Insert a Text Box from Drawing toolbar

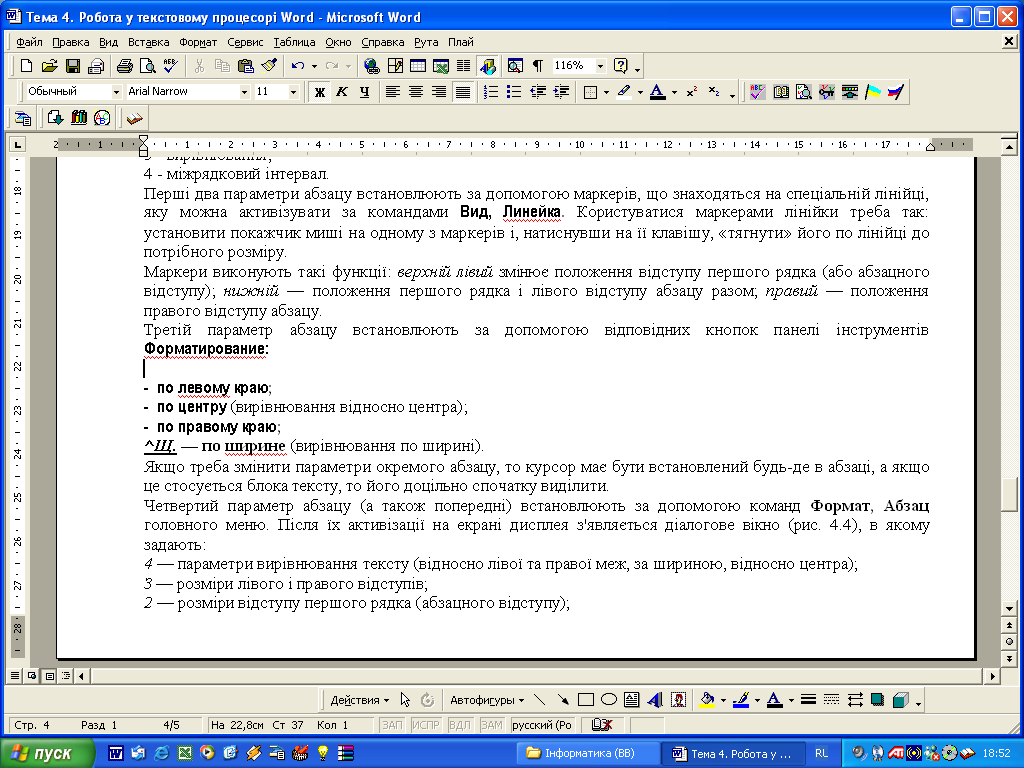pos(632,700)
